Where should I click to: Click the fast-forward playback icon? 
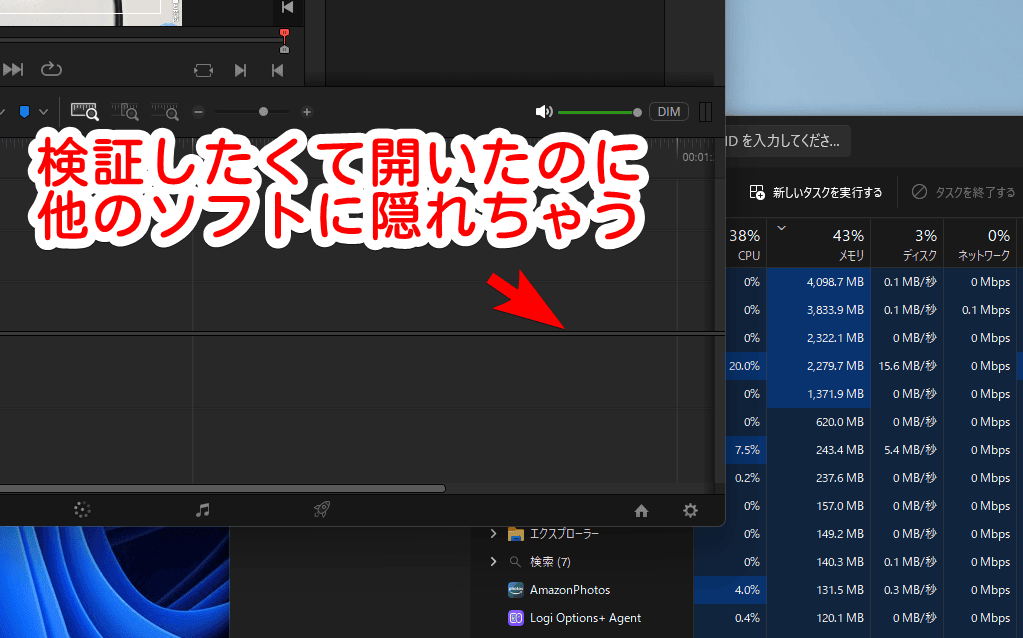13,70
